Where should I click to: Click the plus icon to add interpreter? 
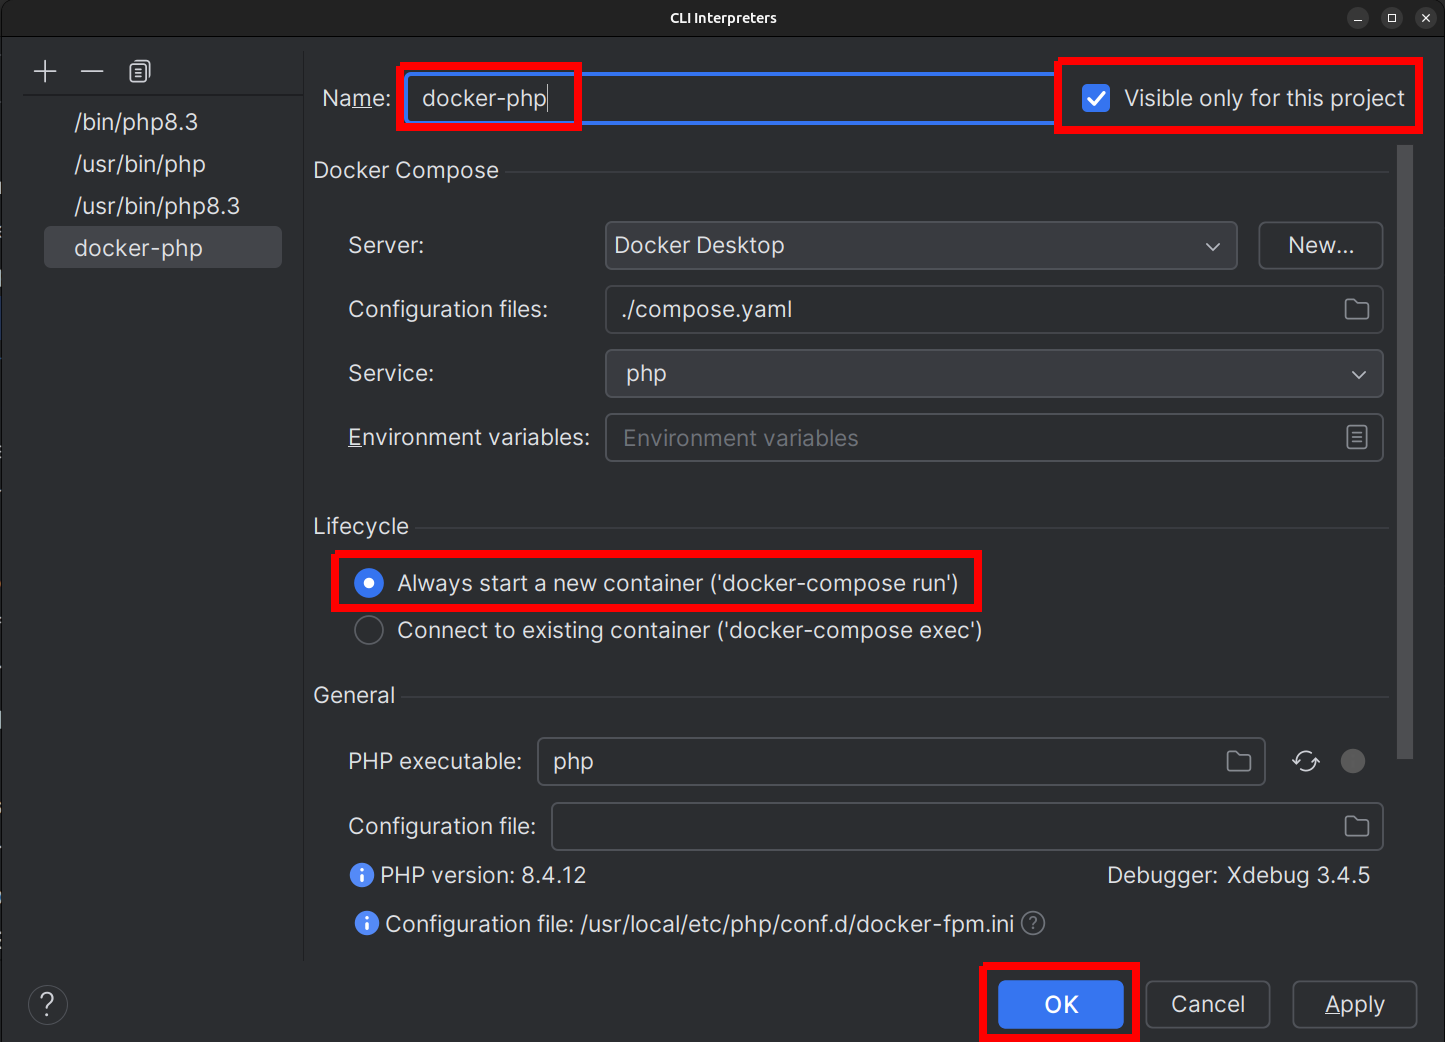pyautogui.click(x=45, y=71)
